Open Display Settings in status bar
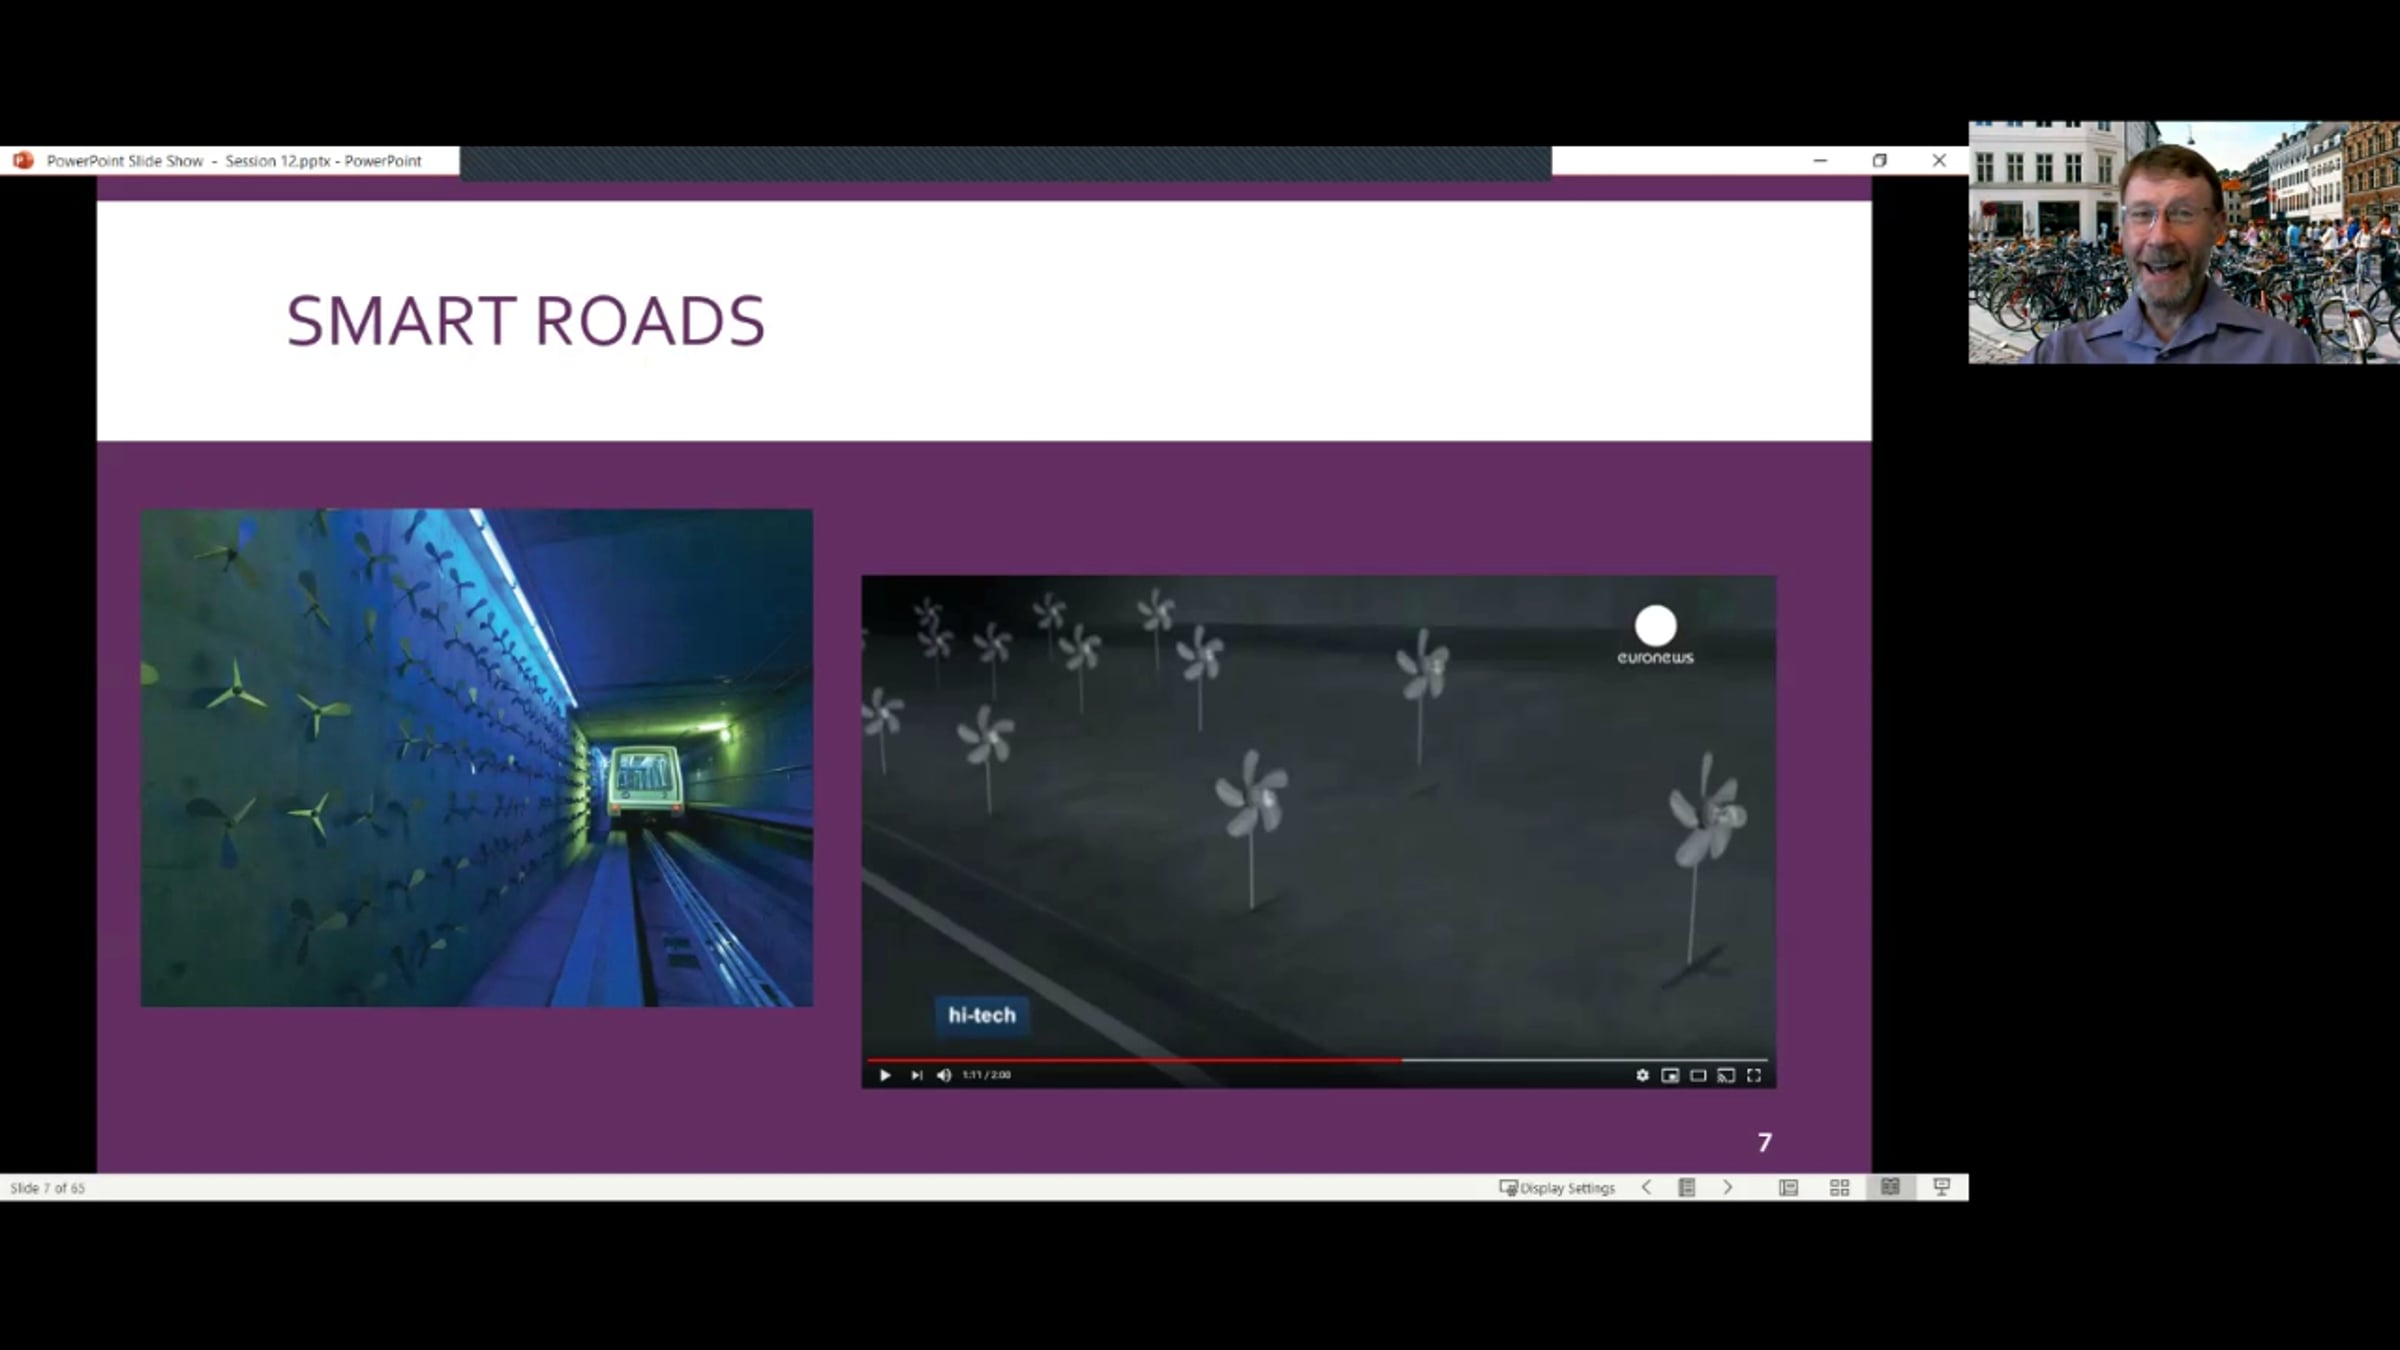The image size is (2400, 1350). 1557,1188
